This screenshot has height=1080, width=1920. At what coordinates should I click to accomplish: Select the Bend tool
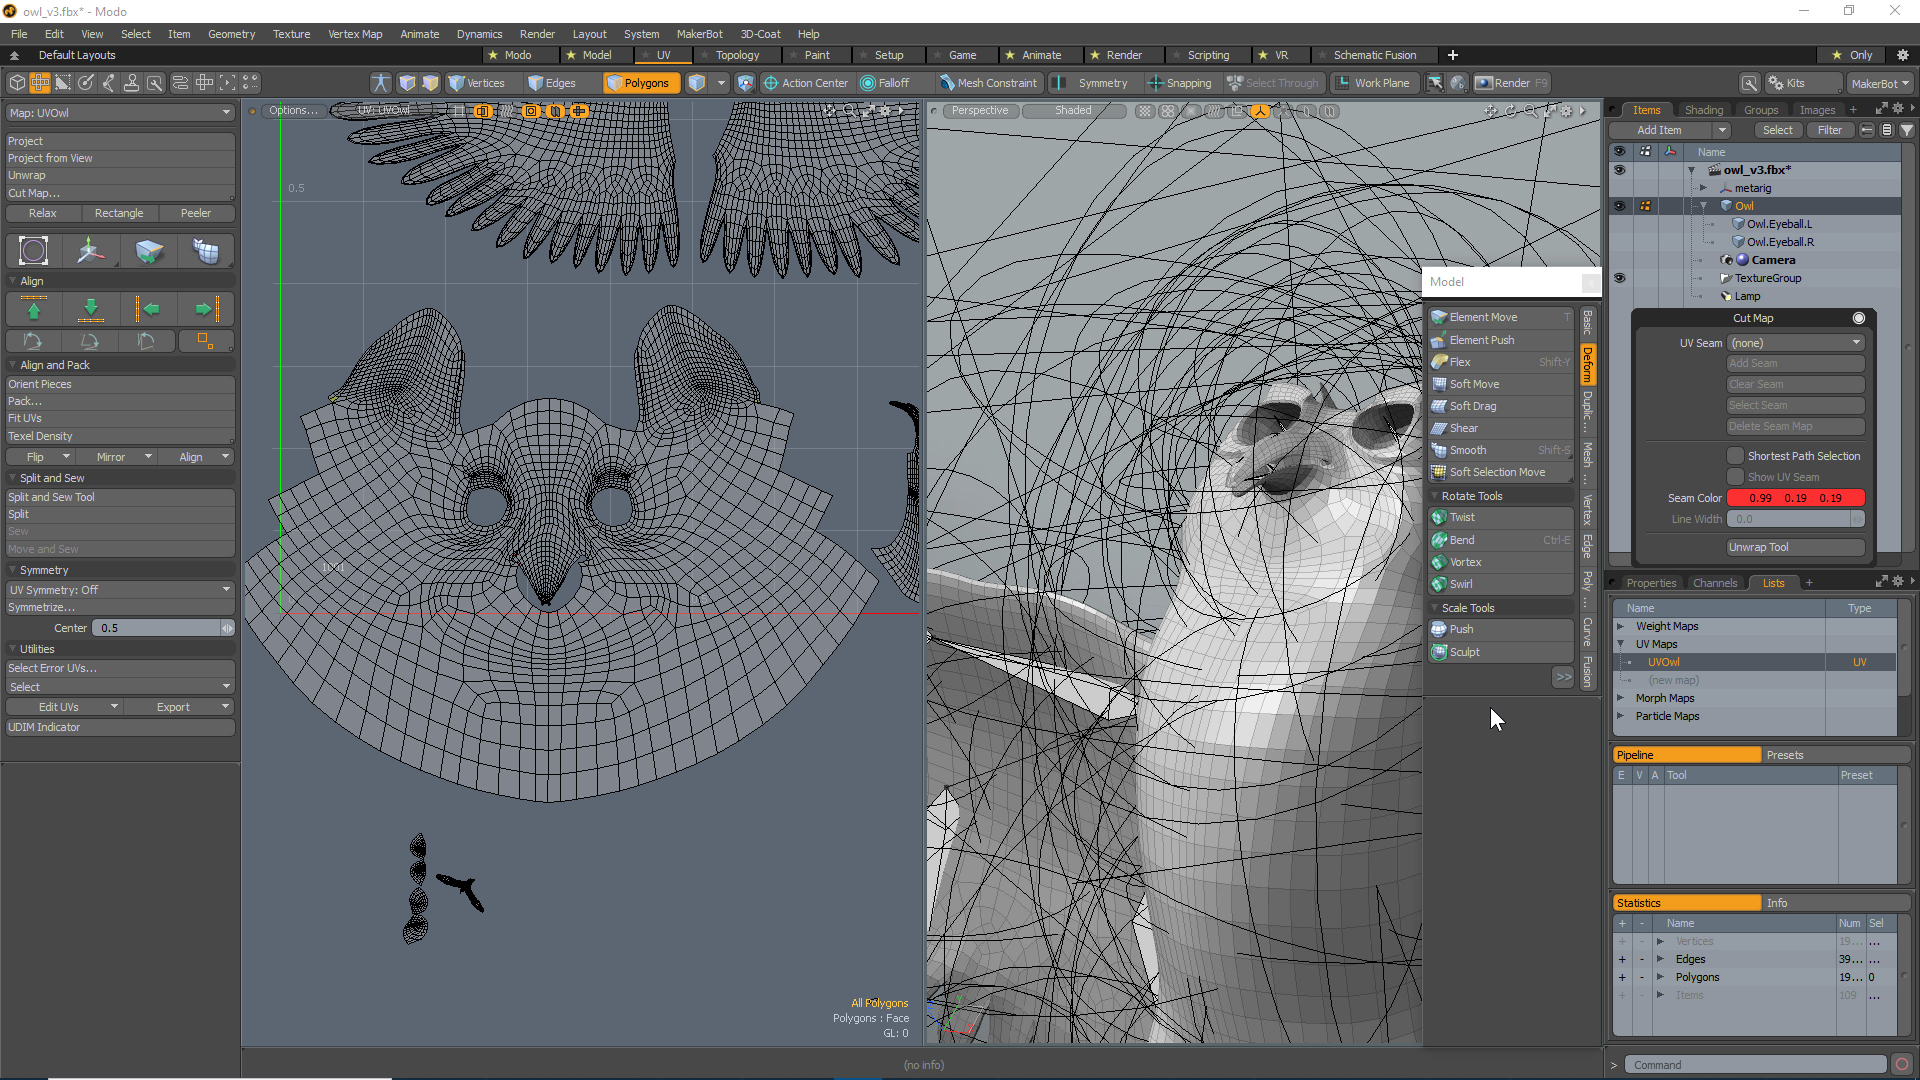click(1501, 540)
